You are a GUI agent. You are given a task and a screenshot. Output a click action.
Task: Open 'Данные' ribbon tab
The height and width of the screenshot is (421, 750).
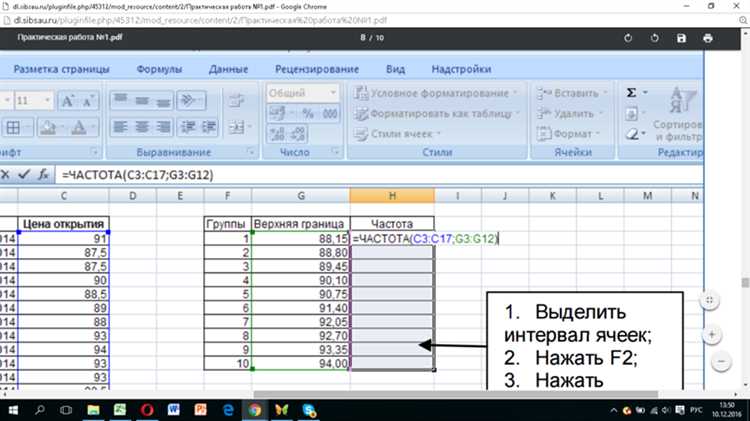click(x=228, y=69)
